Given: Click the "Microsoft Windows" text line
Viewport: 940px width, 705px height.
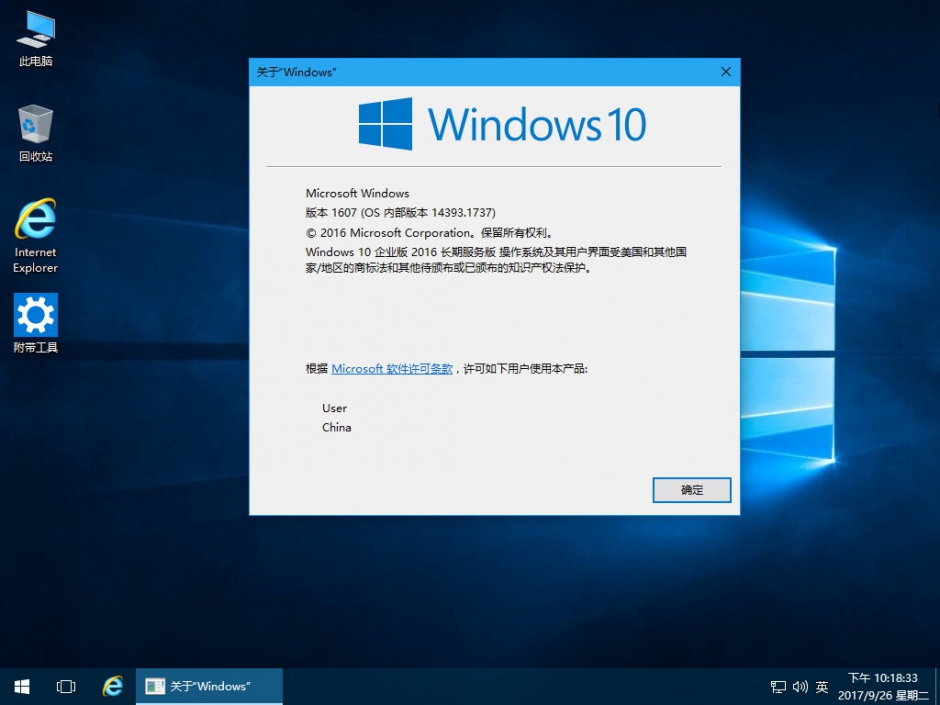Looking at the screenshot, I should click(357, 193).
